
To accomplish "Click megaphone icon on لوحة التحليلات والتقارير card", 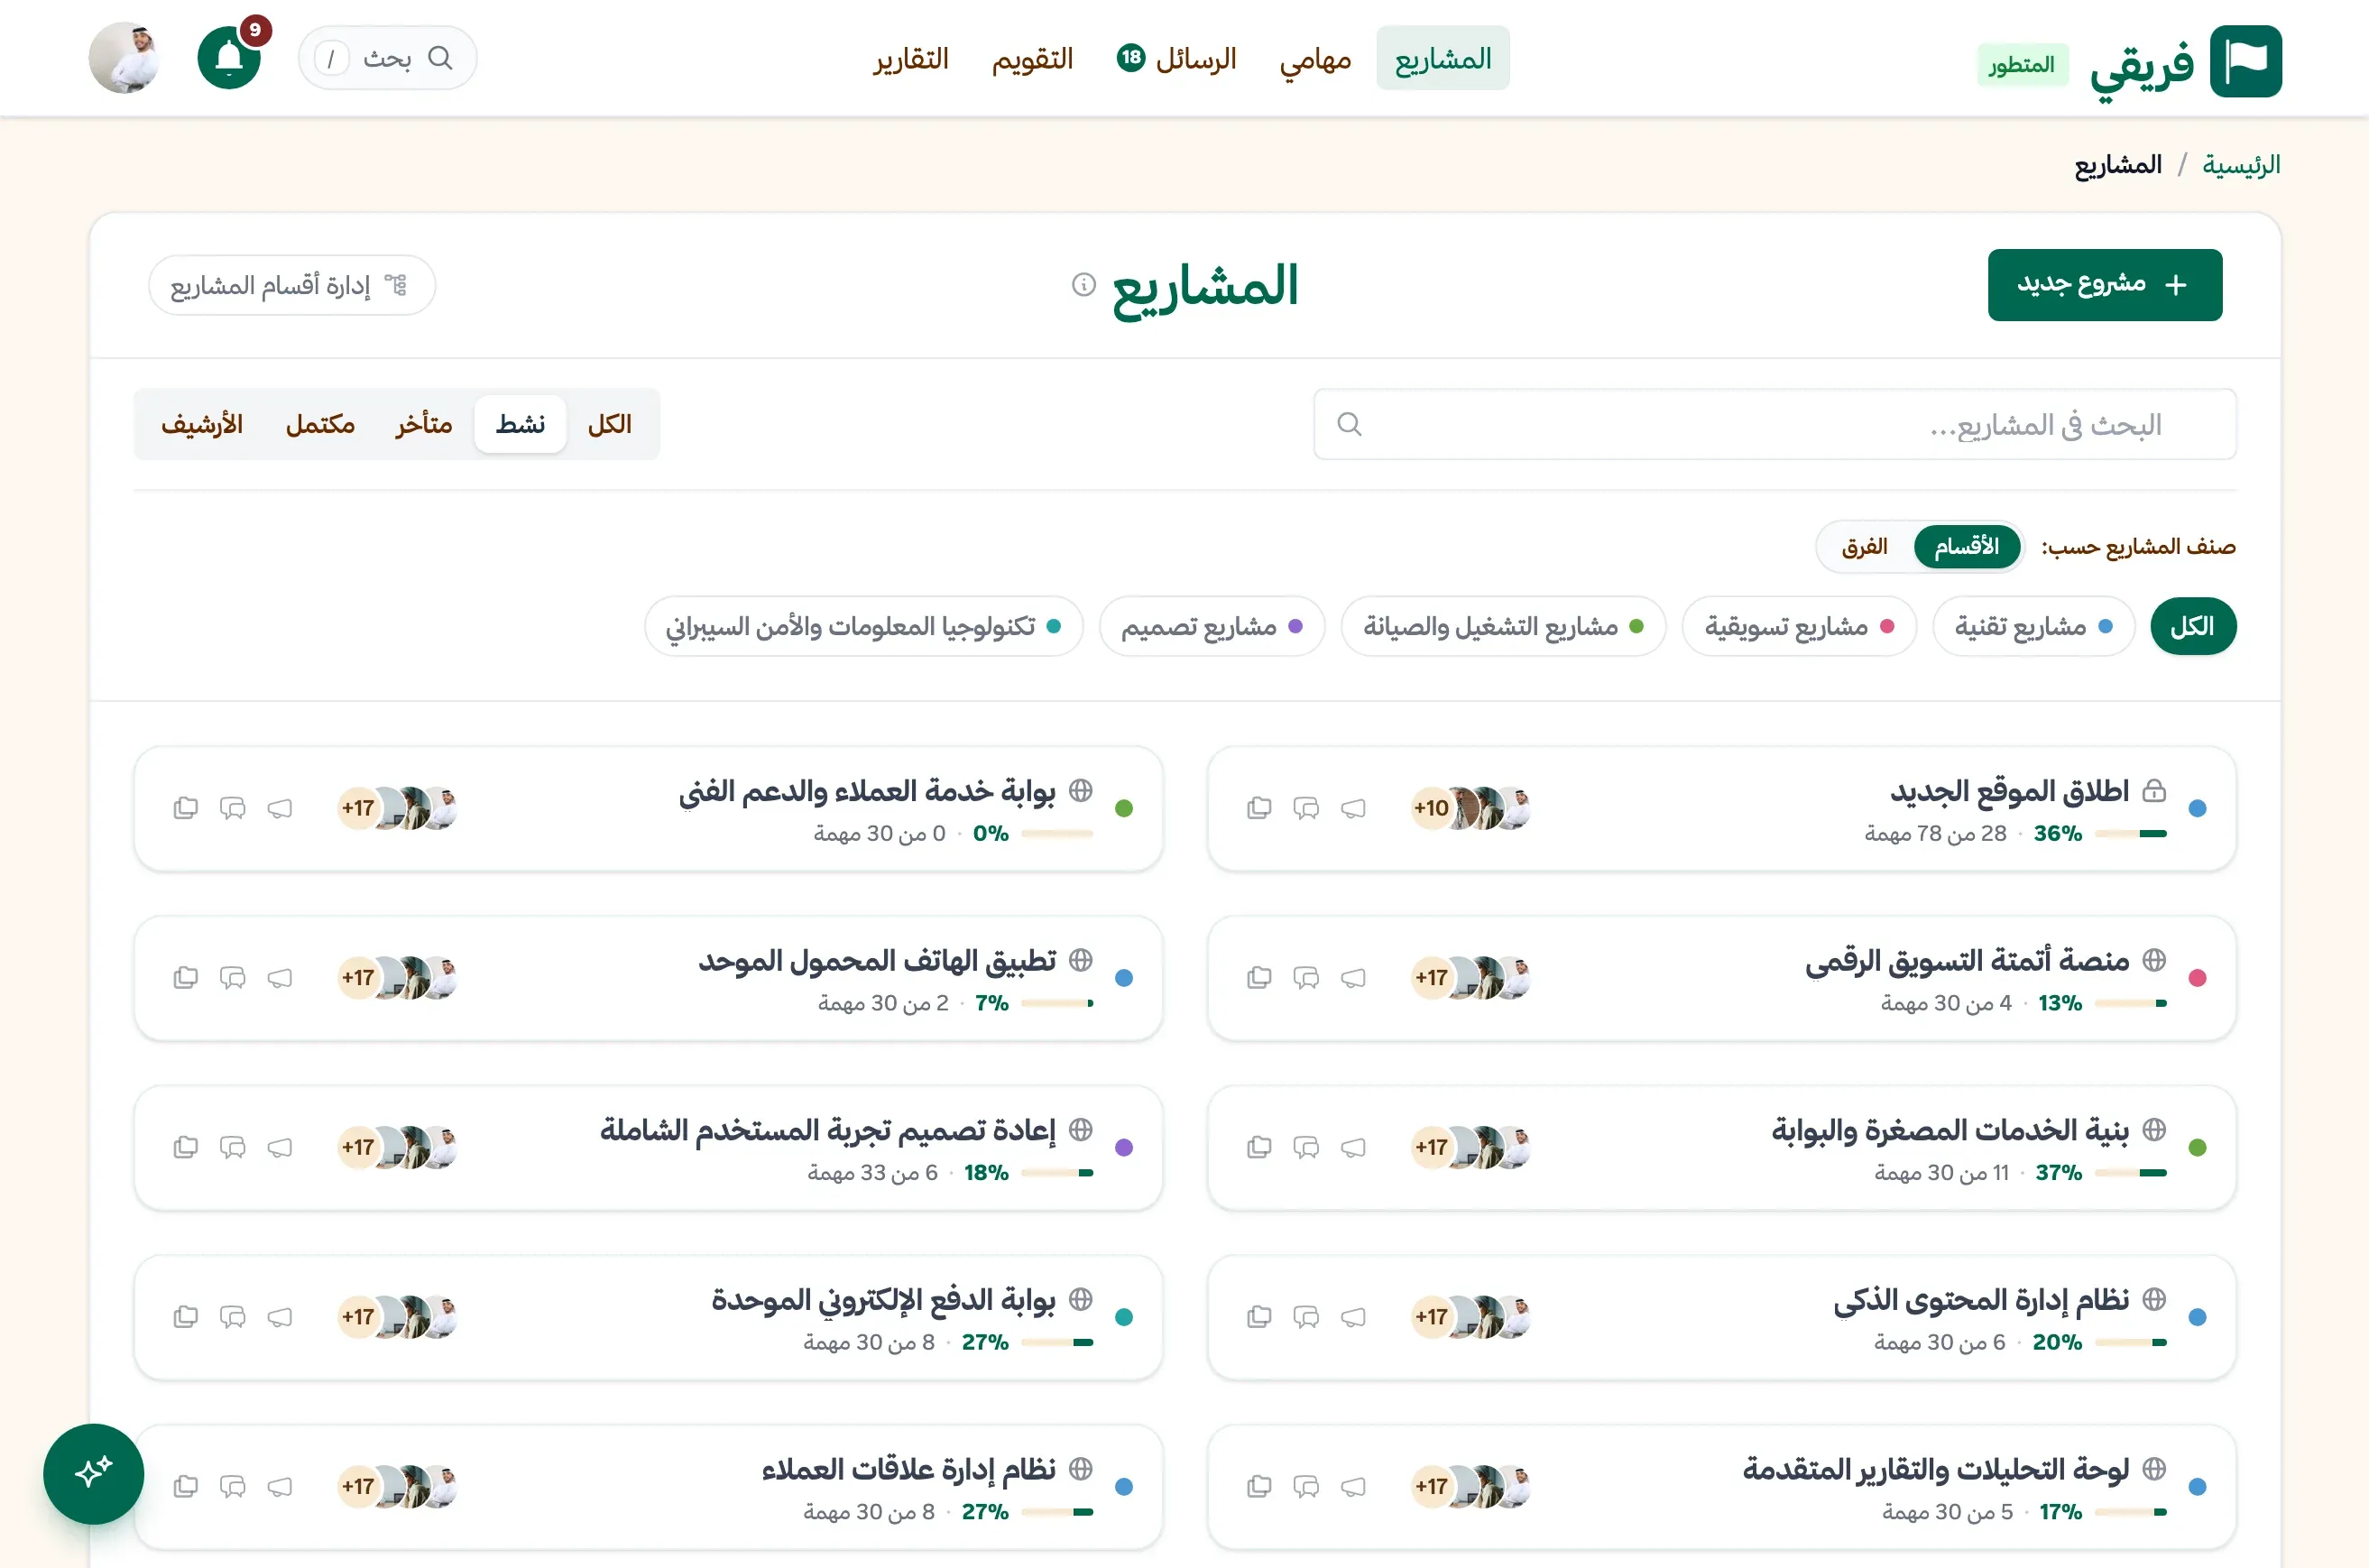I will 1353,1487.
